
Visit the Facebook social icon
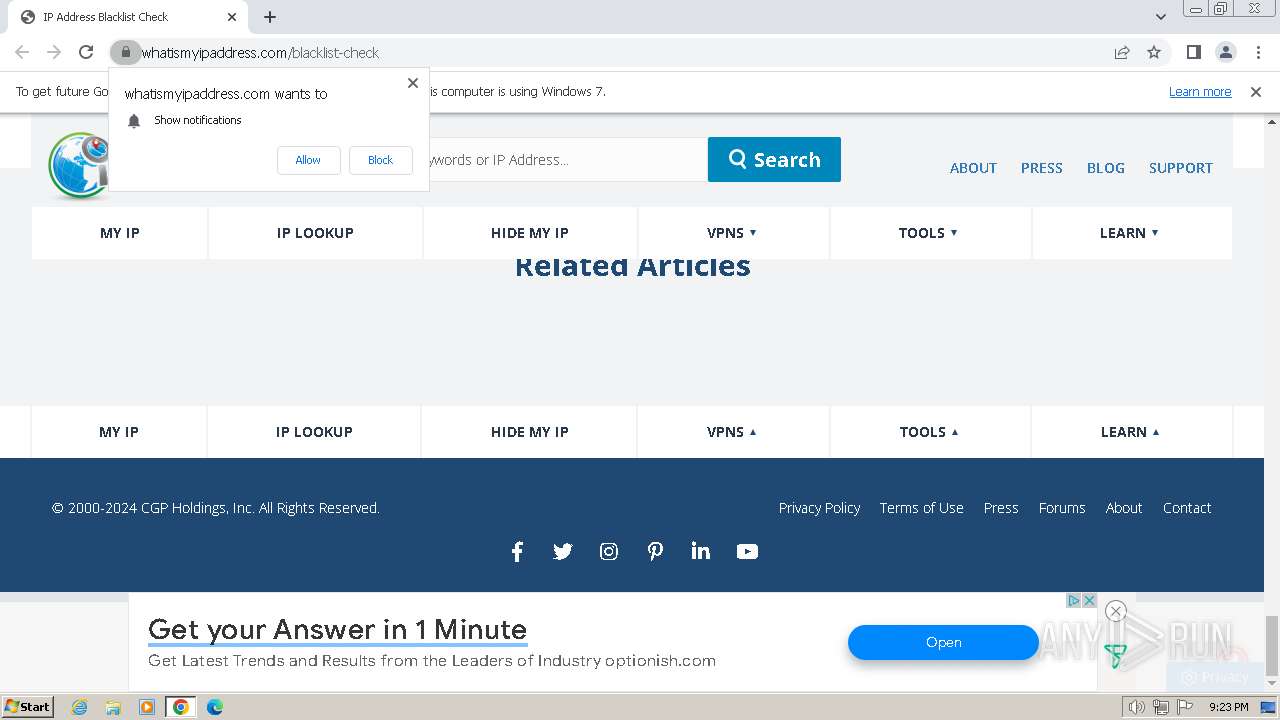click(517, 552)
